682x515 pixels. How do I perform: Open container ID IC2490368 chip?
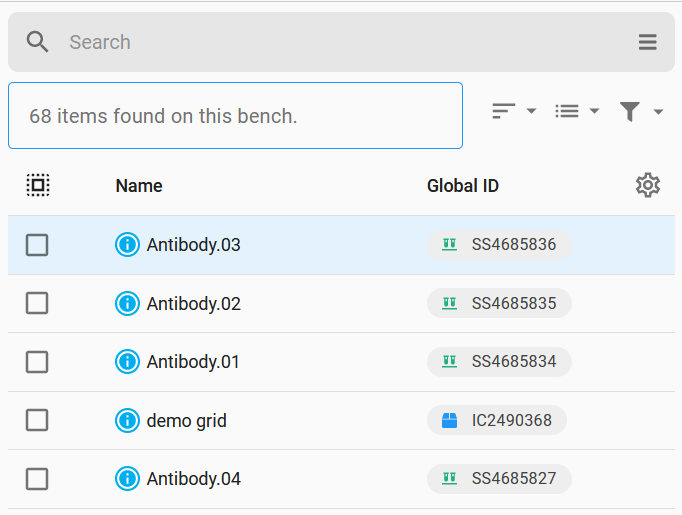click(497, 421)
